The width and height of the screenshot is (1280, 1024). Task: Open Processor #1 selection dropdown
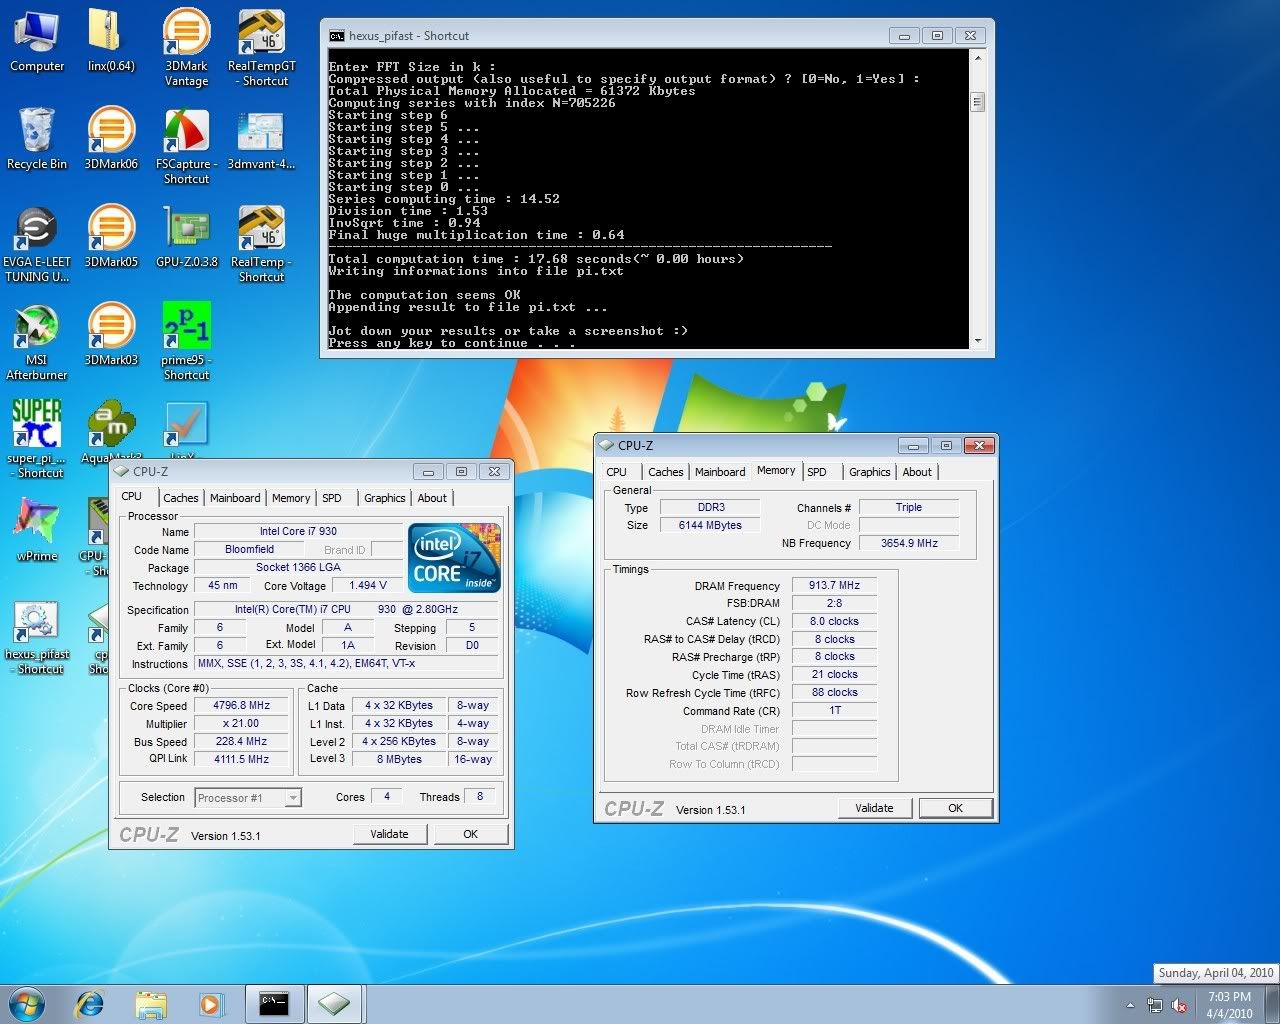(248, 797)
